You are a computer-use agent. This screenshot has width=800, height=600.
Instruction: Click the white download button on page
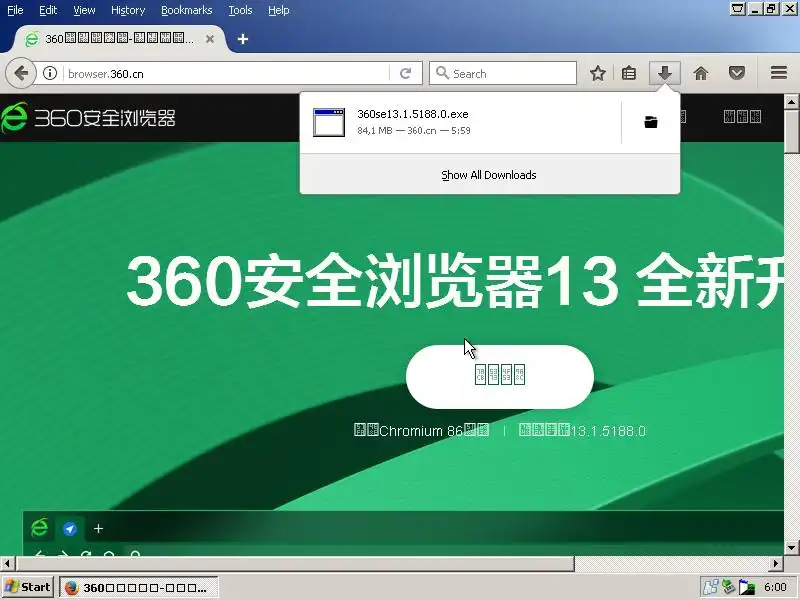click(499, 377)
